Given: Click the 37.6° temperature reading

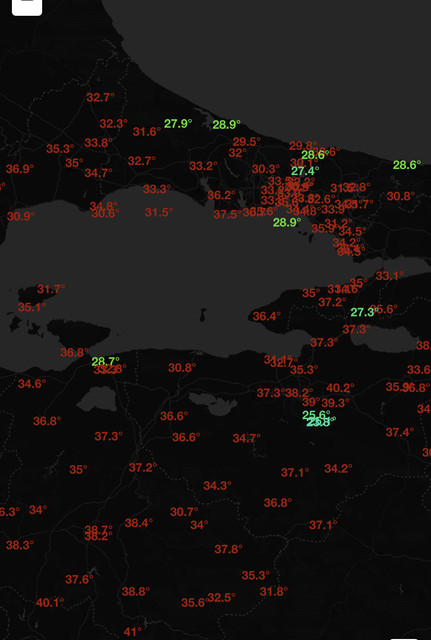Looking at the screenshot, I should point(80,580).
